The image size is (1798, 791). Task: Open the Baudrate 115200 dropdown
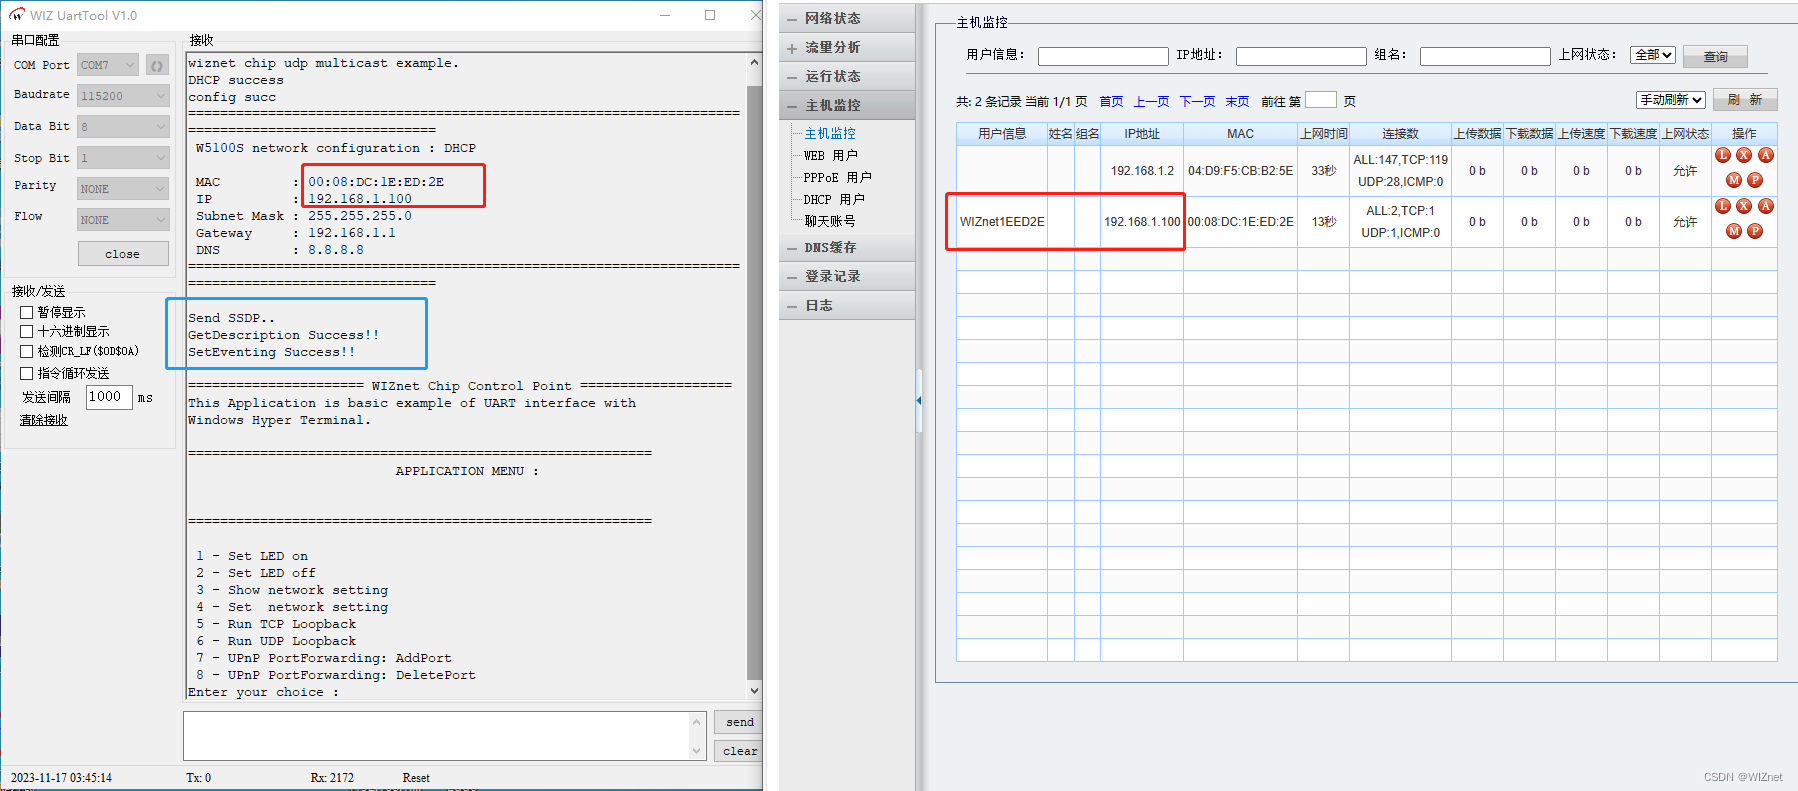[x=123, y=96]
